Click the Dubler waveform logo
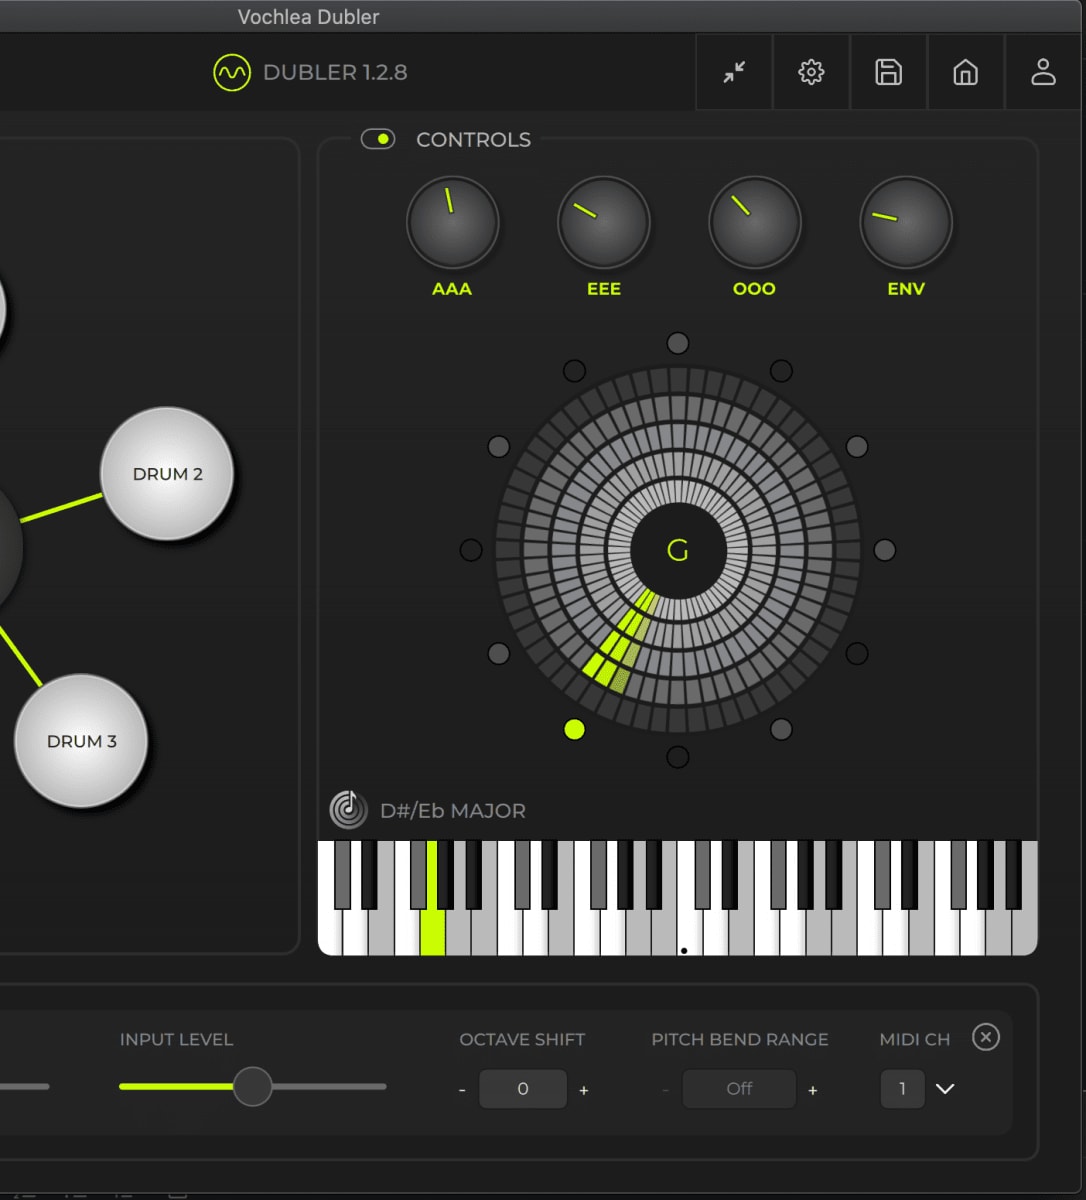Viewport: 1086px width, 1200px height. point(232,72)
